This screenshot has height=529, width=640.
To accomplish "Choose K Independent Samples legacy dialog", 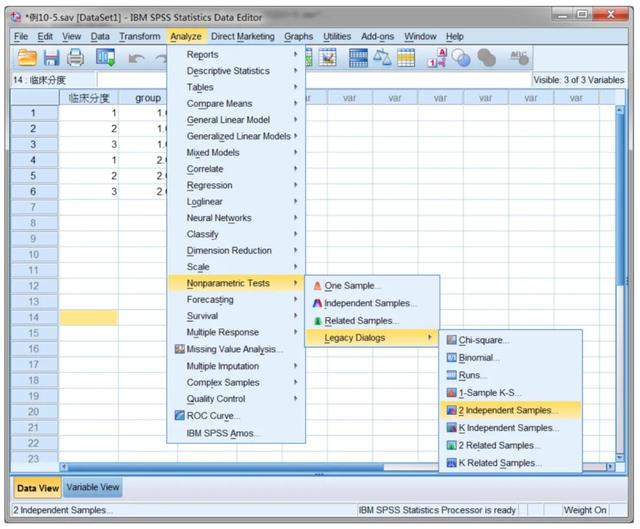I will [510, 428].
